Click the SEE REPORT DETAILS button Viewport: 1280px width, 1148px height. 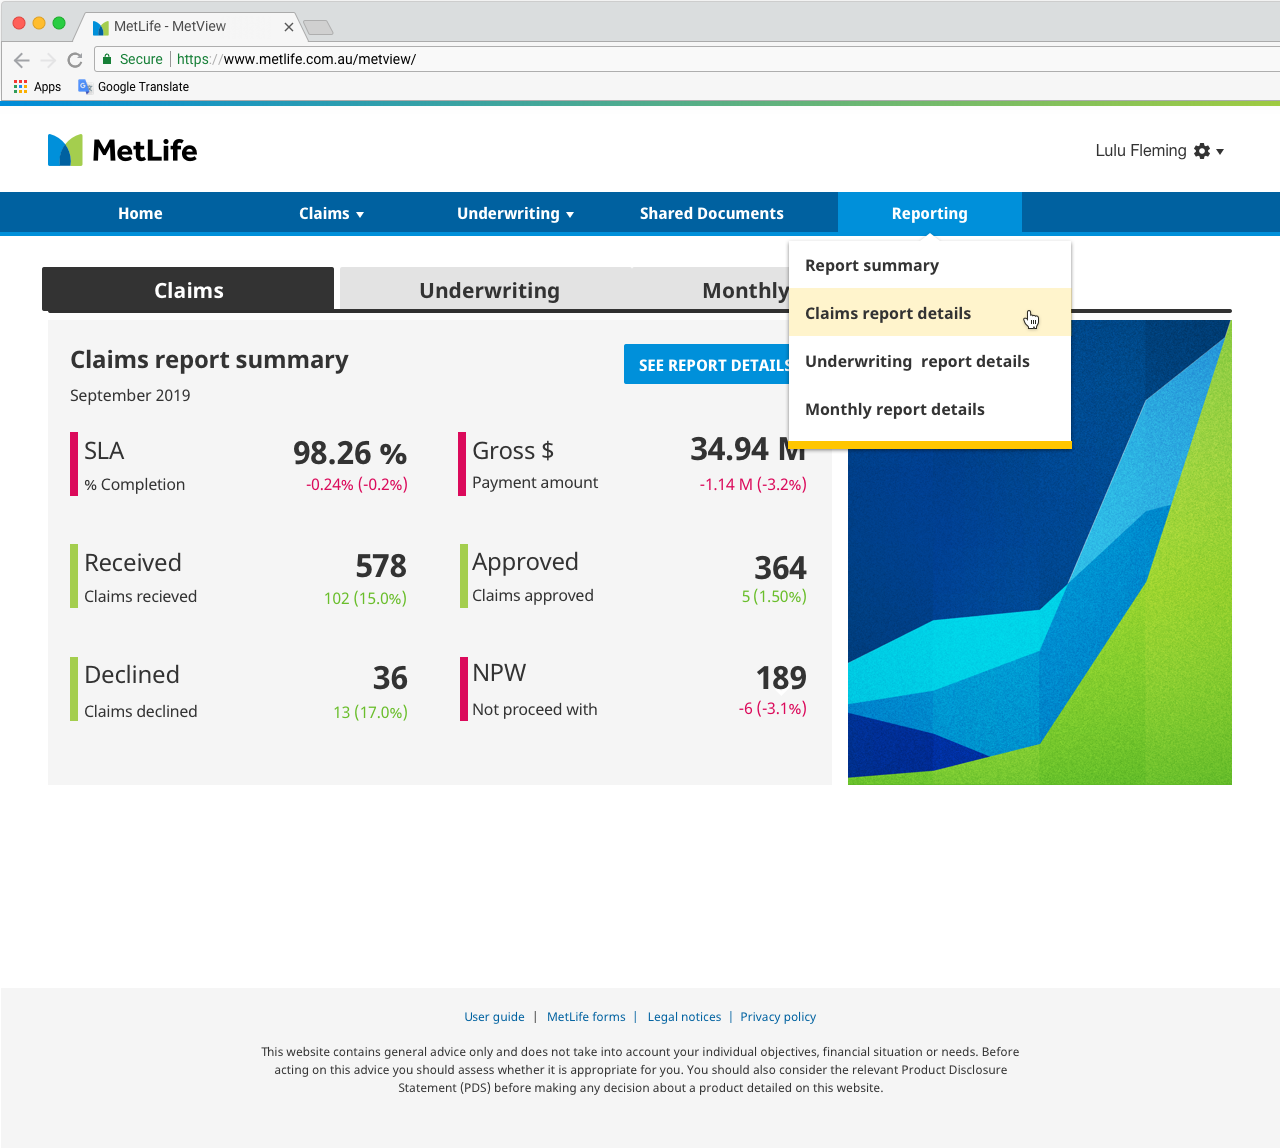[x=707, y=365]
